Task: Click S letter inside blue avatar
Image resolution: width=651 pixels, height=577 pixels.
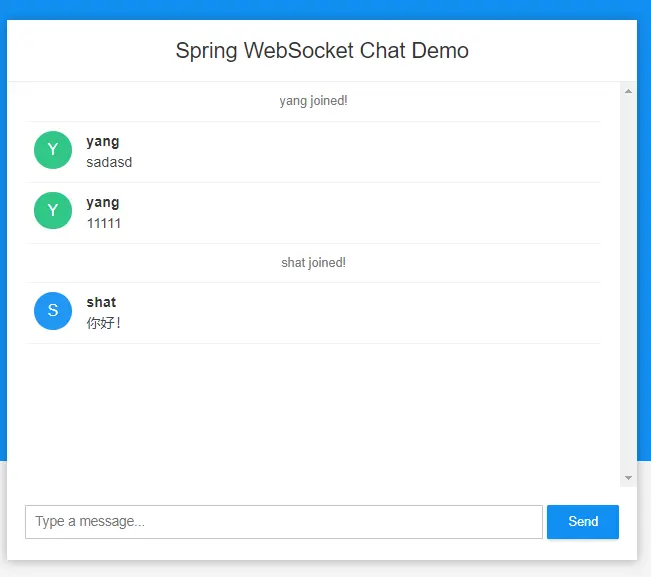Action: (53, 310)
